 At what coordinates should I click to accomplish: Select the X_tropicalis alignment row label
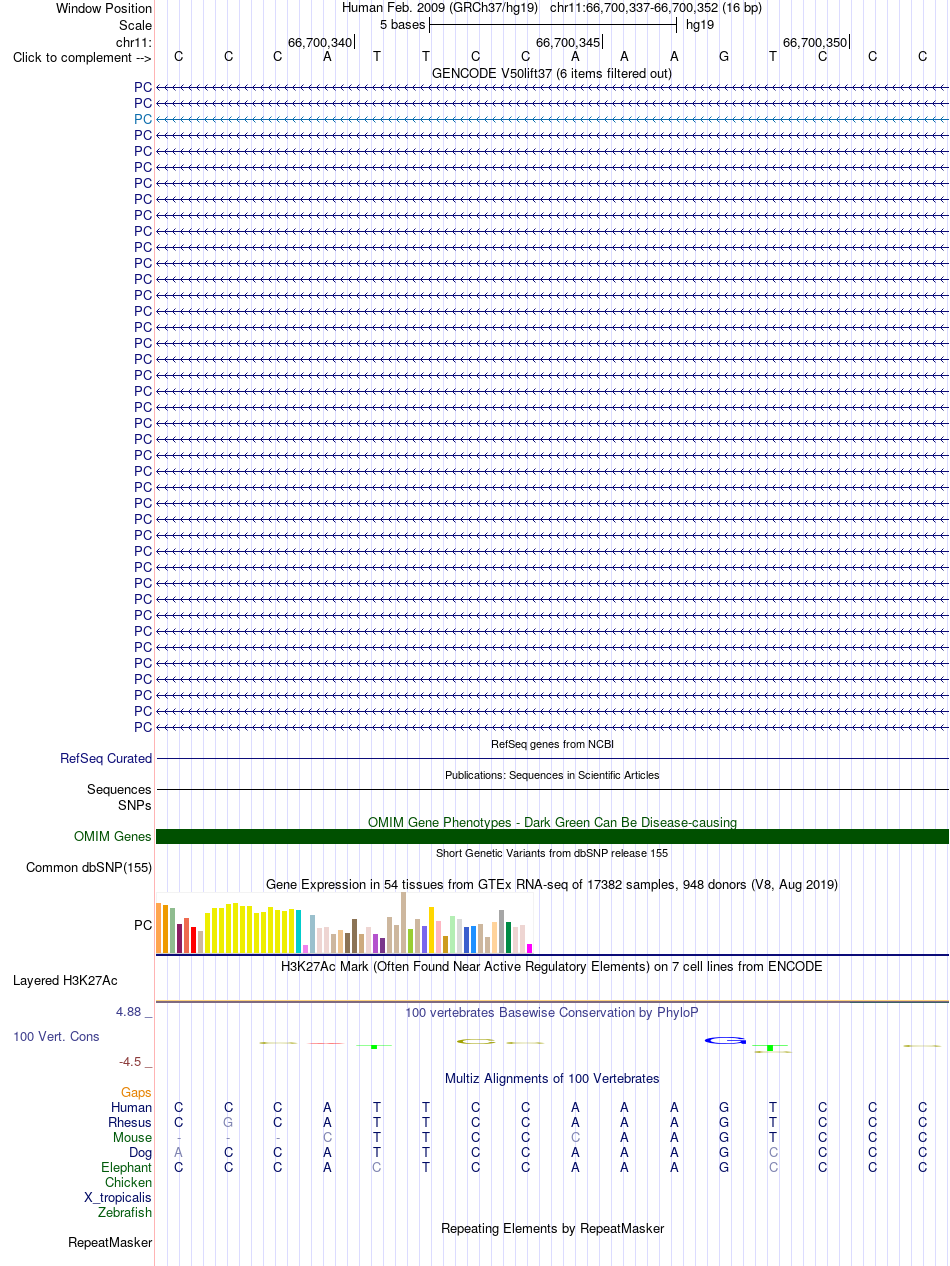coord(118,1198)
